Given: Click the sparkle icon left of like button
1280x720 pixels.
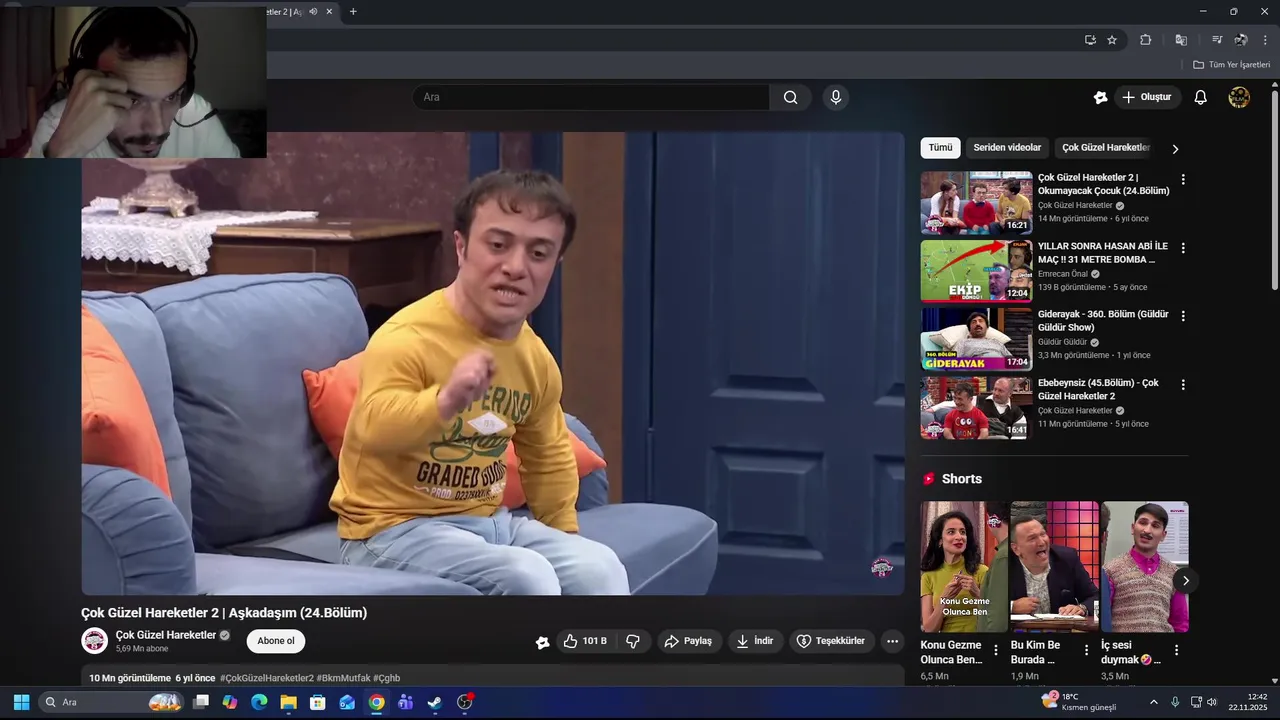Looking at the screenshot, I should click(542, 642).
